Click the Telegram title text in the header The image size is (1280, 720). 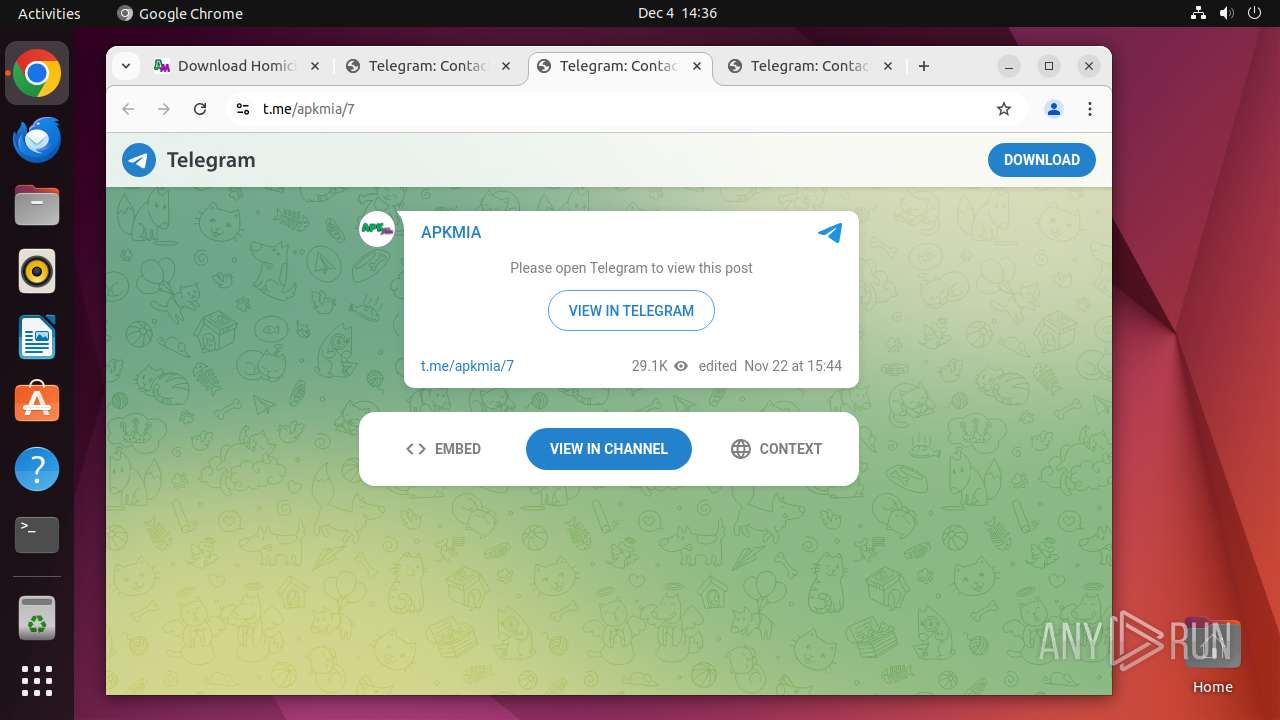211,160
